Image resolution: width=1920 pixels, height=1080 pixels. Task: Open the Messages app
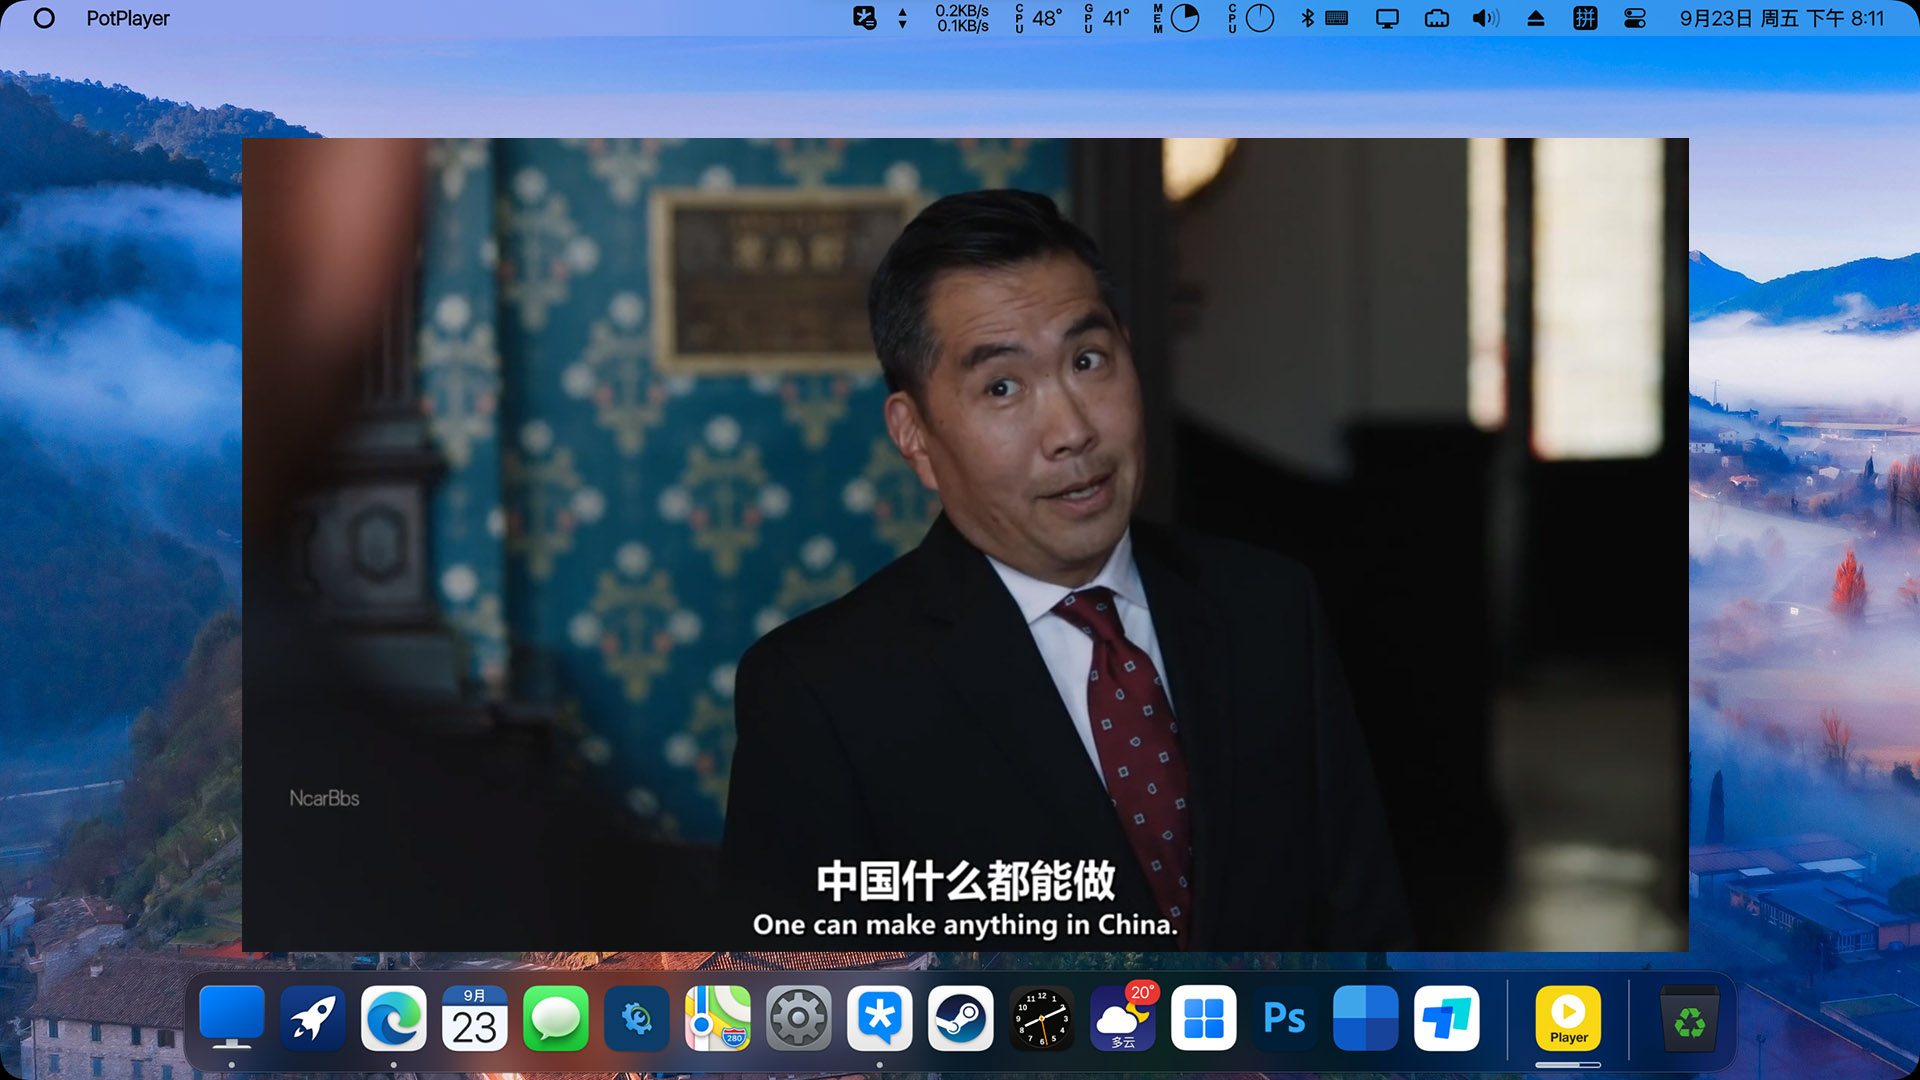[556, 1018]
